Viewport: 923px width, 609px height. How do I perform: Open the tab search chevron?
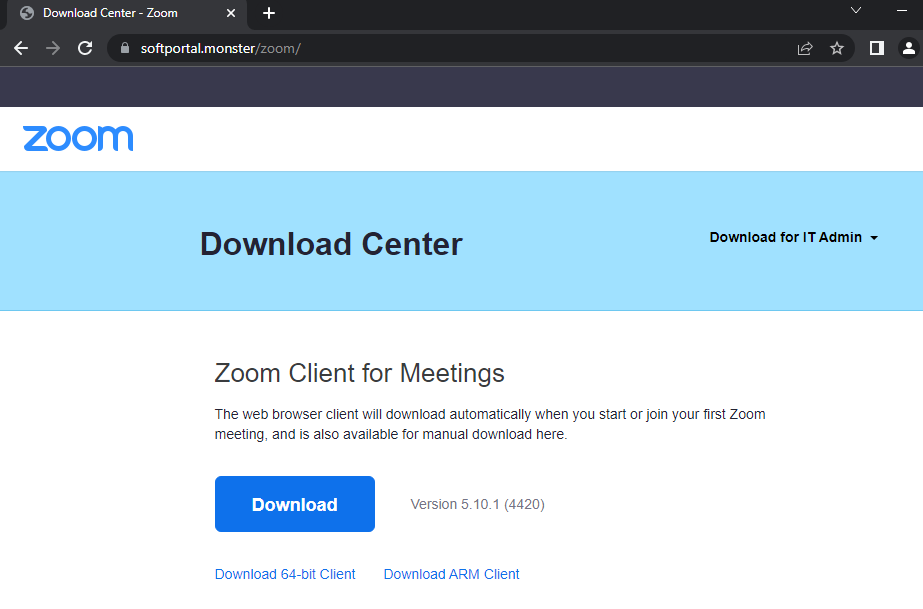click(x=856, y=11)
